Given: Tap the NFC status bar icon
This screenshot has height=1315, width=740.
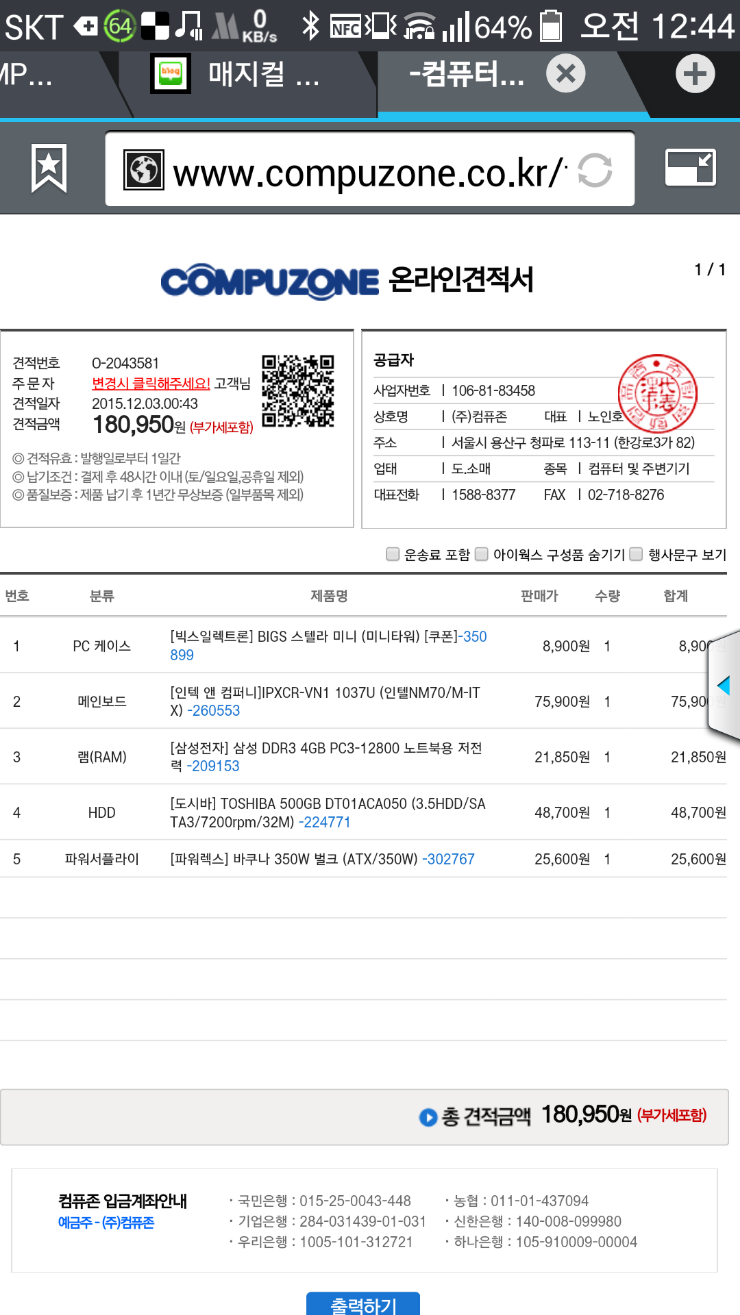Looking at the screenshot, I should pos(346,25).
